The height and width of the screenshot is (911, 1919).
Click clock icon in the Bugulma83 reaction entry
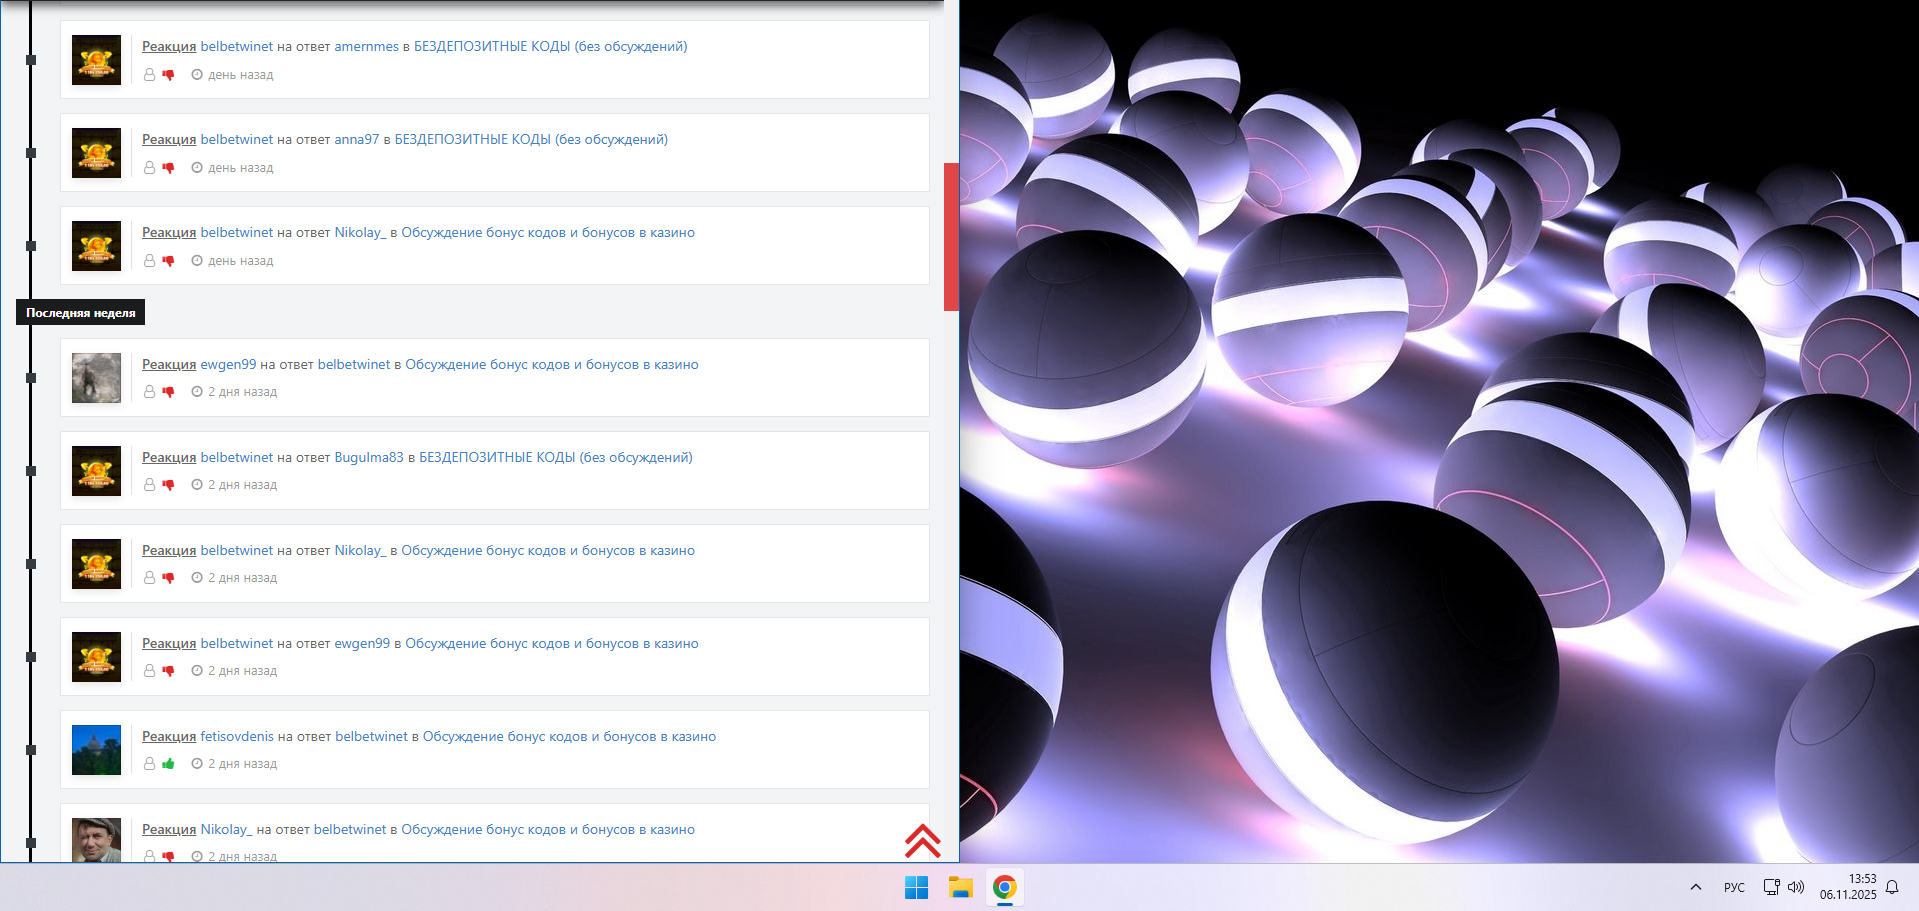coord(197,485)
